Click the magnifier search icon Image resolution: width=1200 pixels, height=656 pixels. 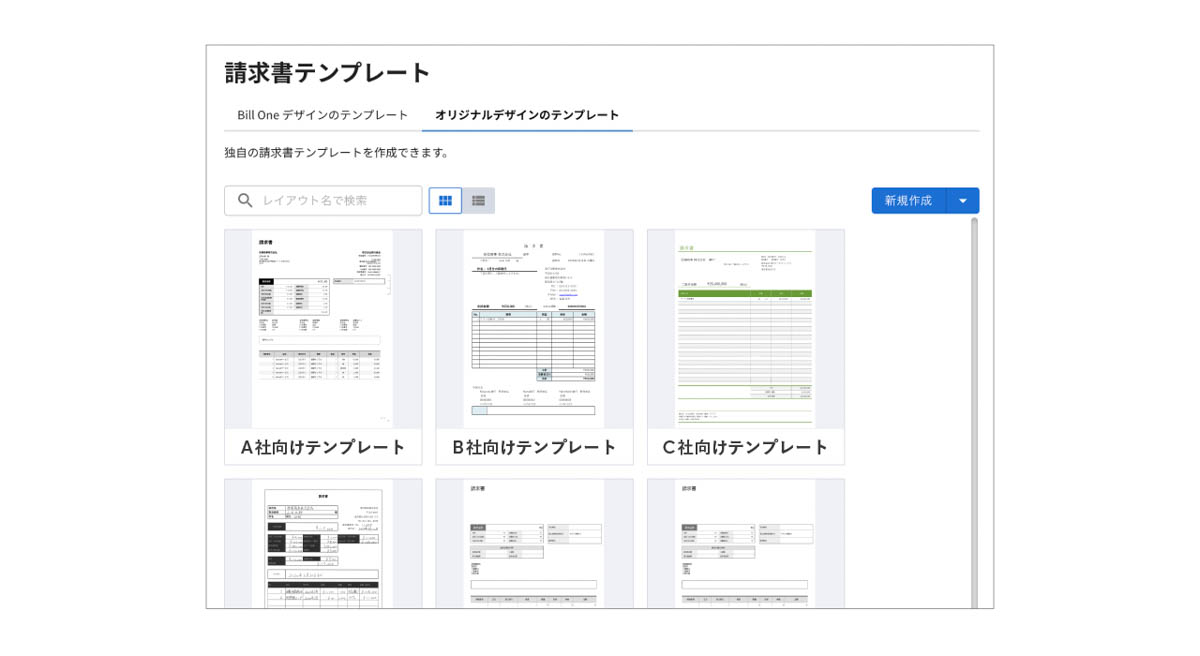click(x=245, y=201)
